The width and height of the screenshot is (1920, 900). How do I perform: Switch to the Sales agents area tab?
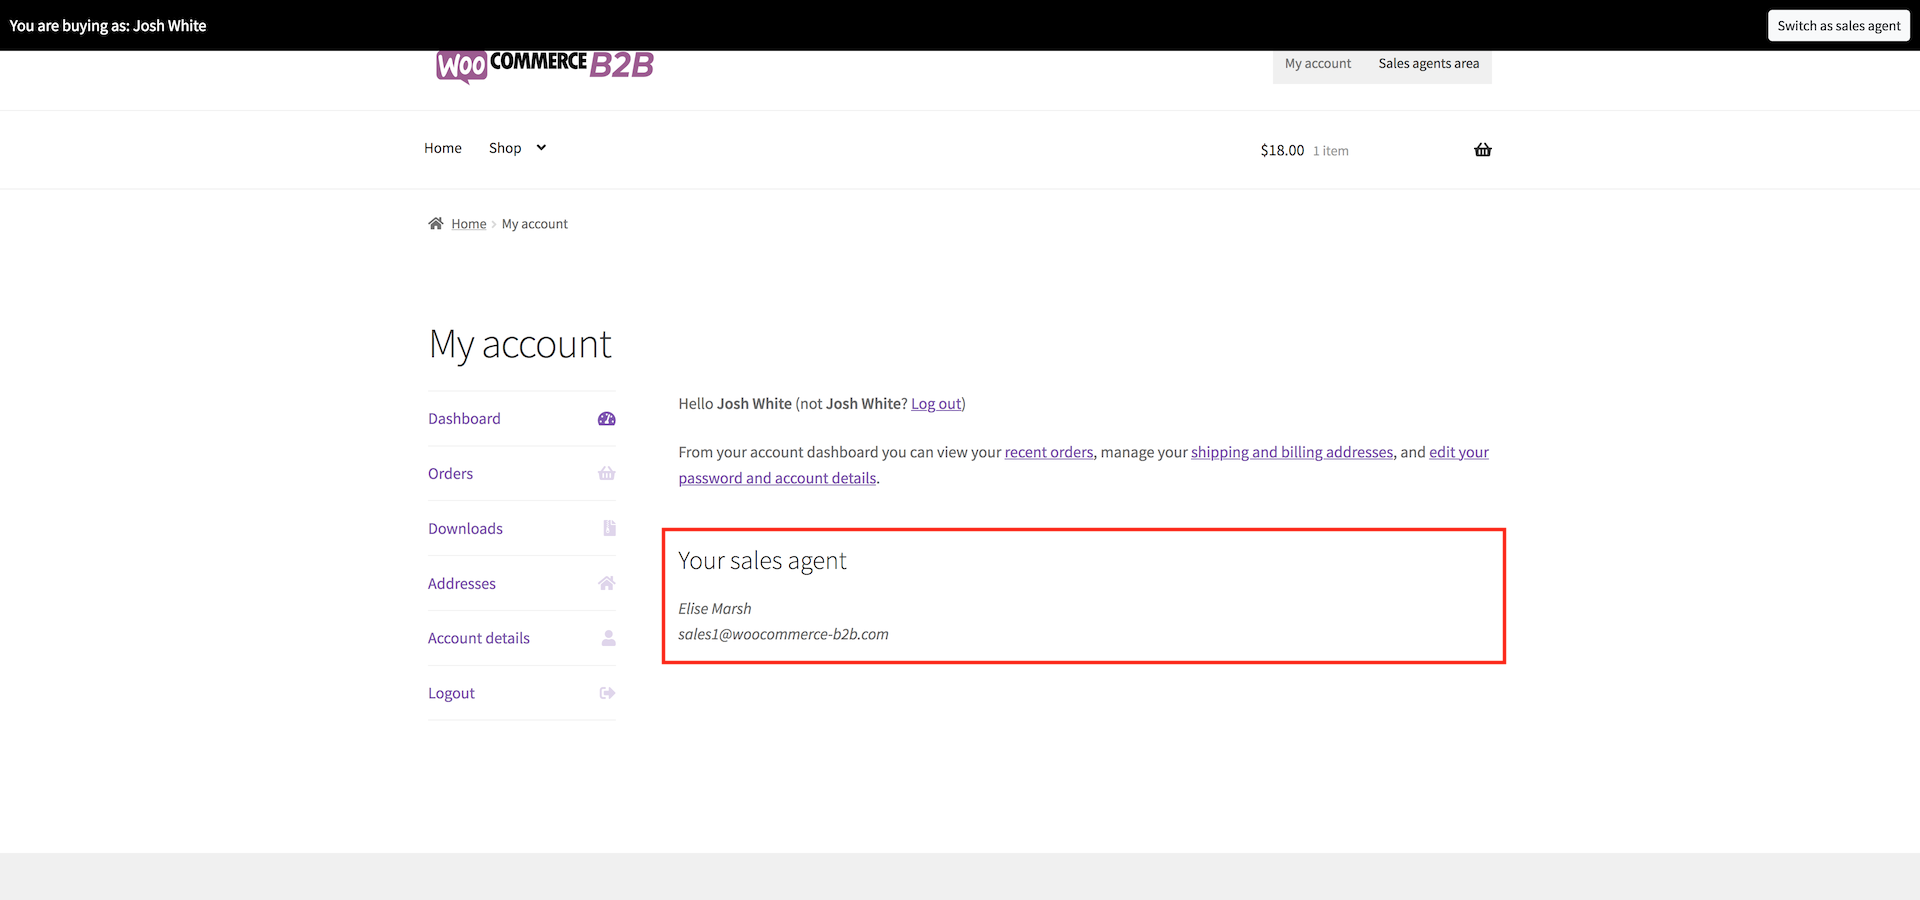(x=1428, y=62)
